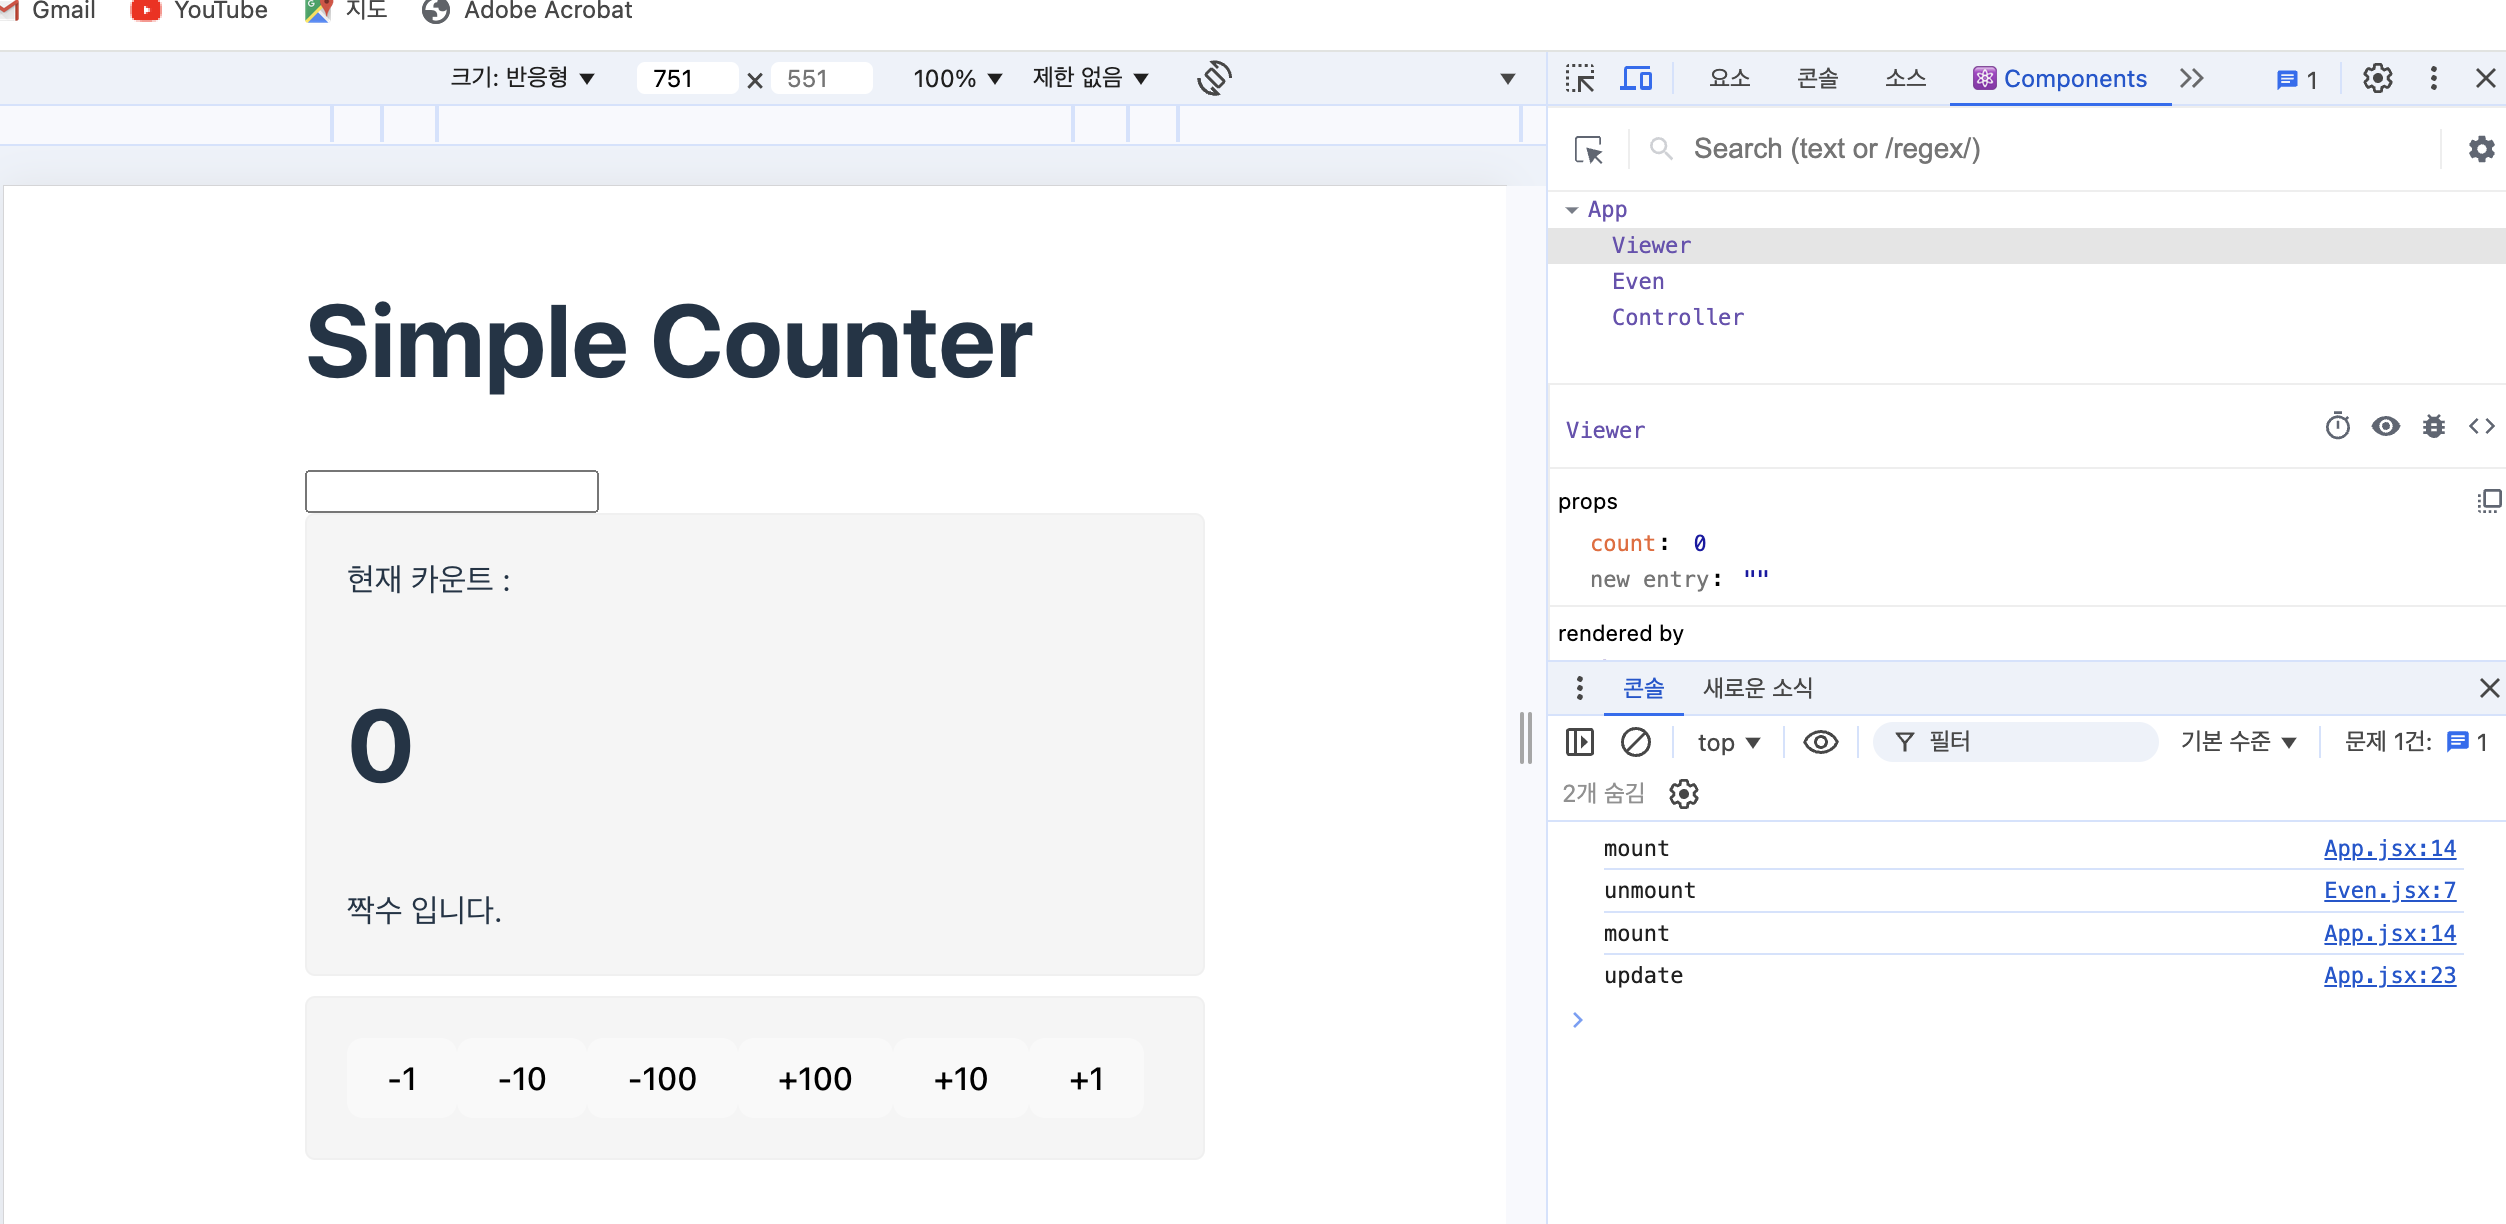The image size is (2506, 1224).
Task: Collapse the App tree node
Action: pos(1572,210)
